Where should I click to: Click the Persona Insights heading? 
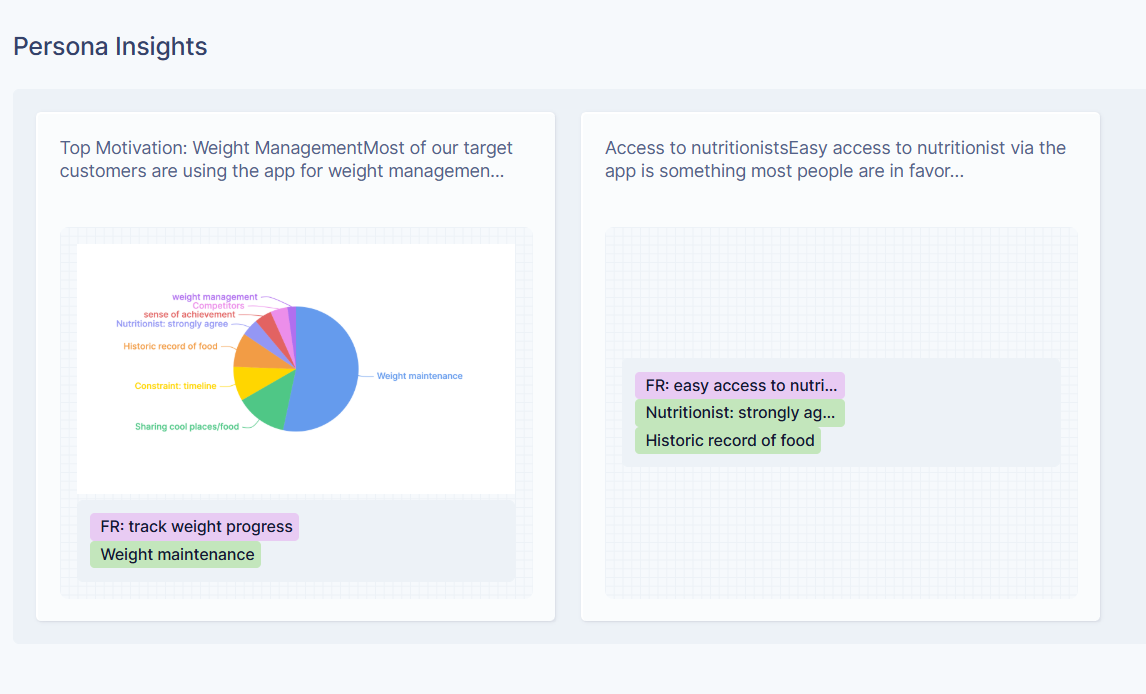110,46
